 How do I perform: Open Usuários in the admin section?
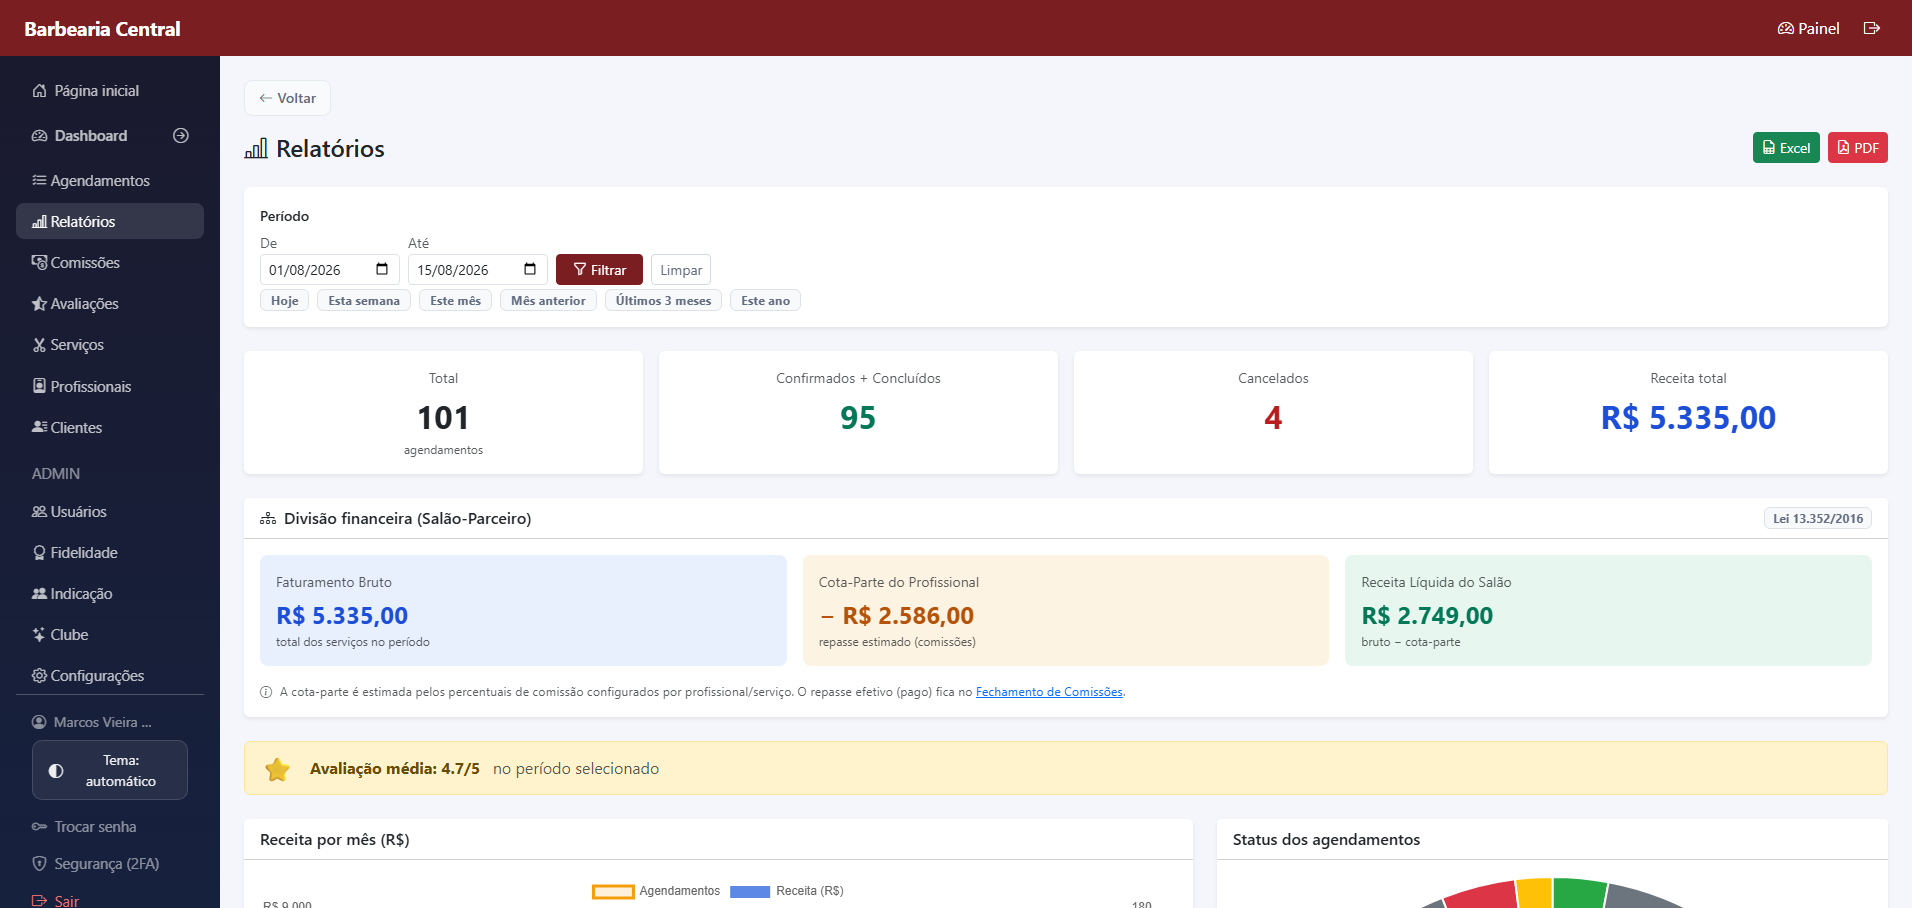(110, 512)
